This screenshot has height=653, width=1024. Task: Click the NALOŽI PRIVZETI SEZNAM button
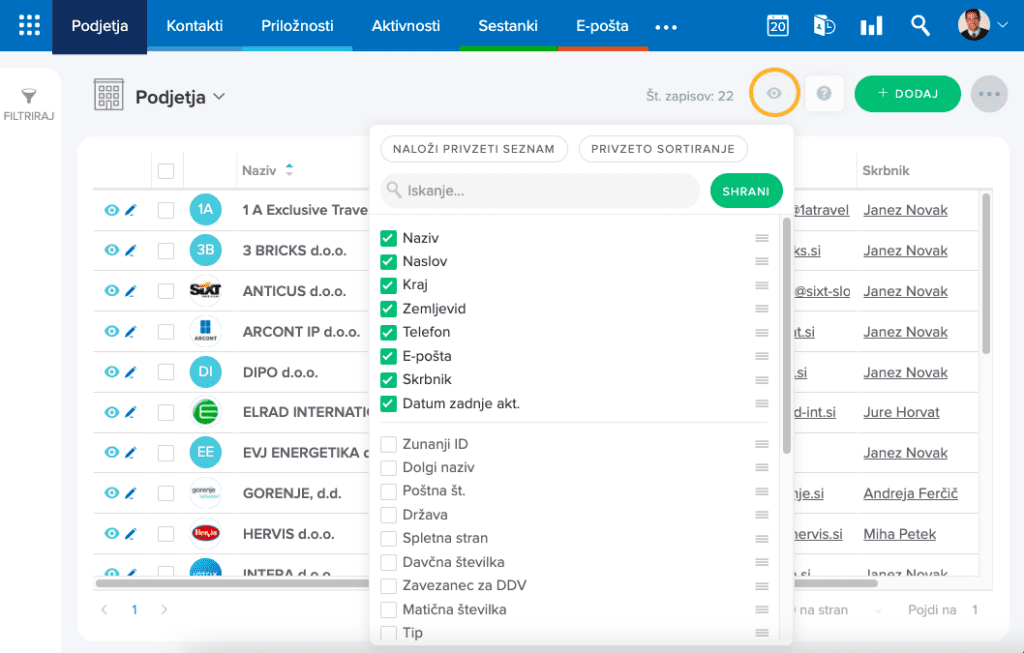coord(474,149)
